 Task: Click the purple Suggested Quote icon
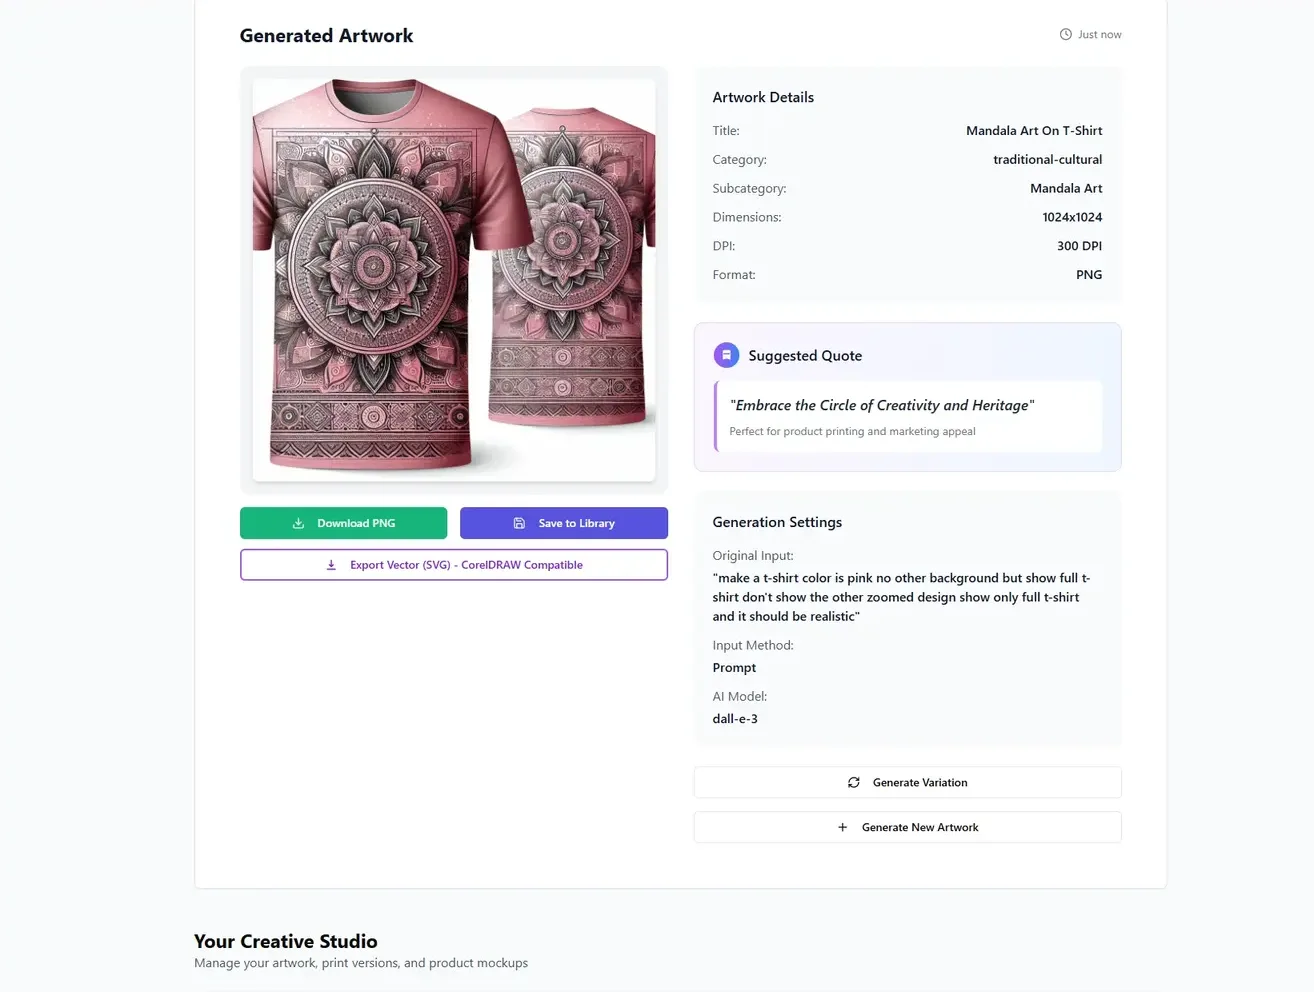[726, 355]
